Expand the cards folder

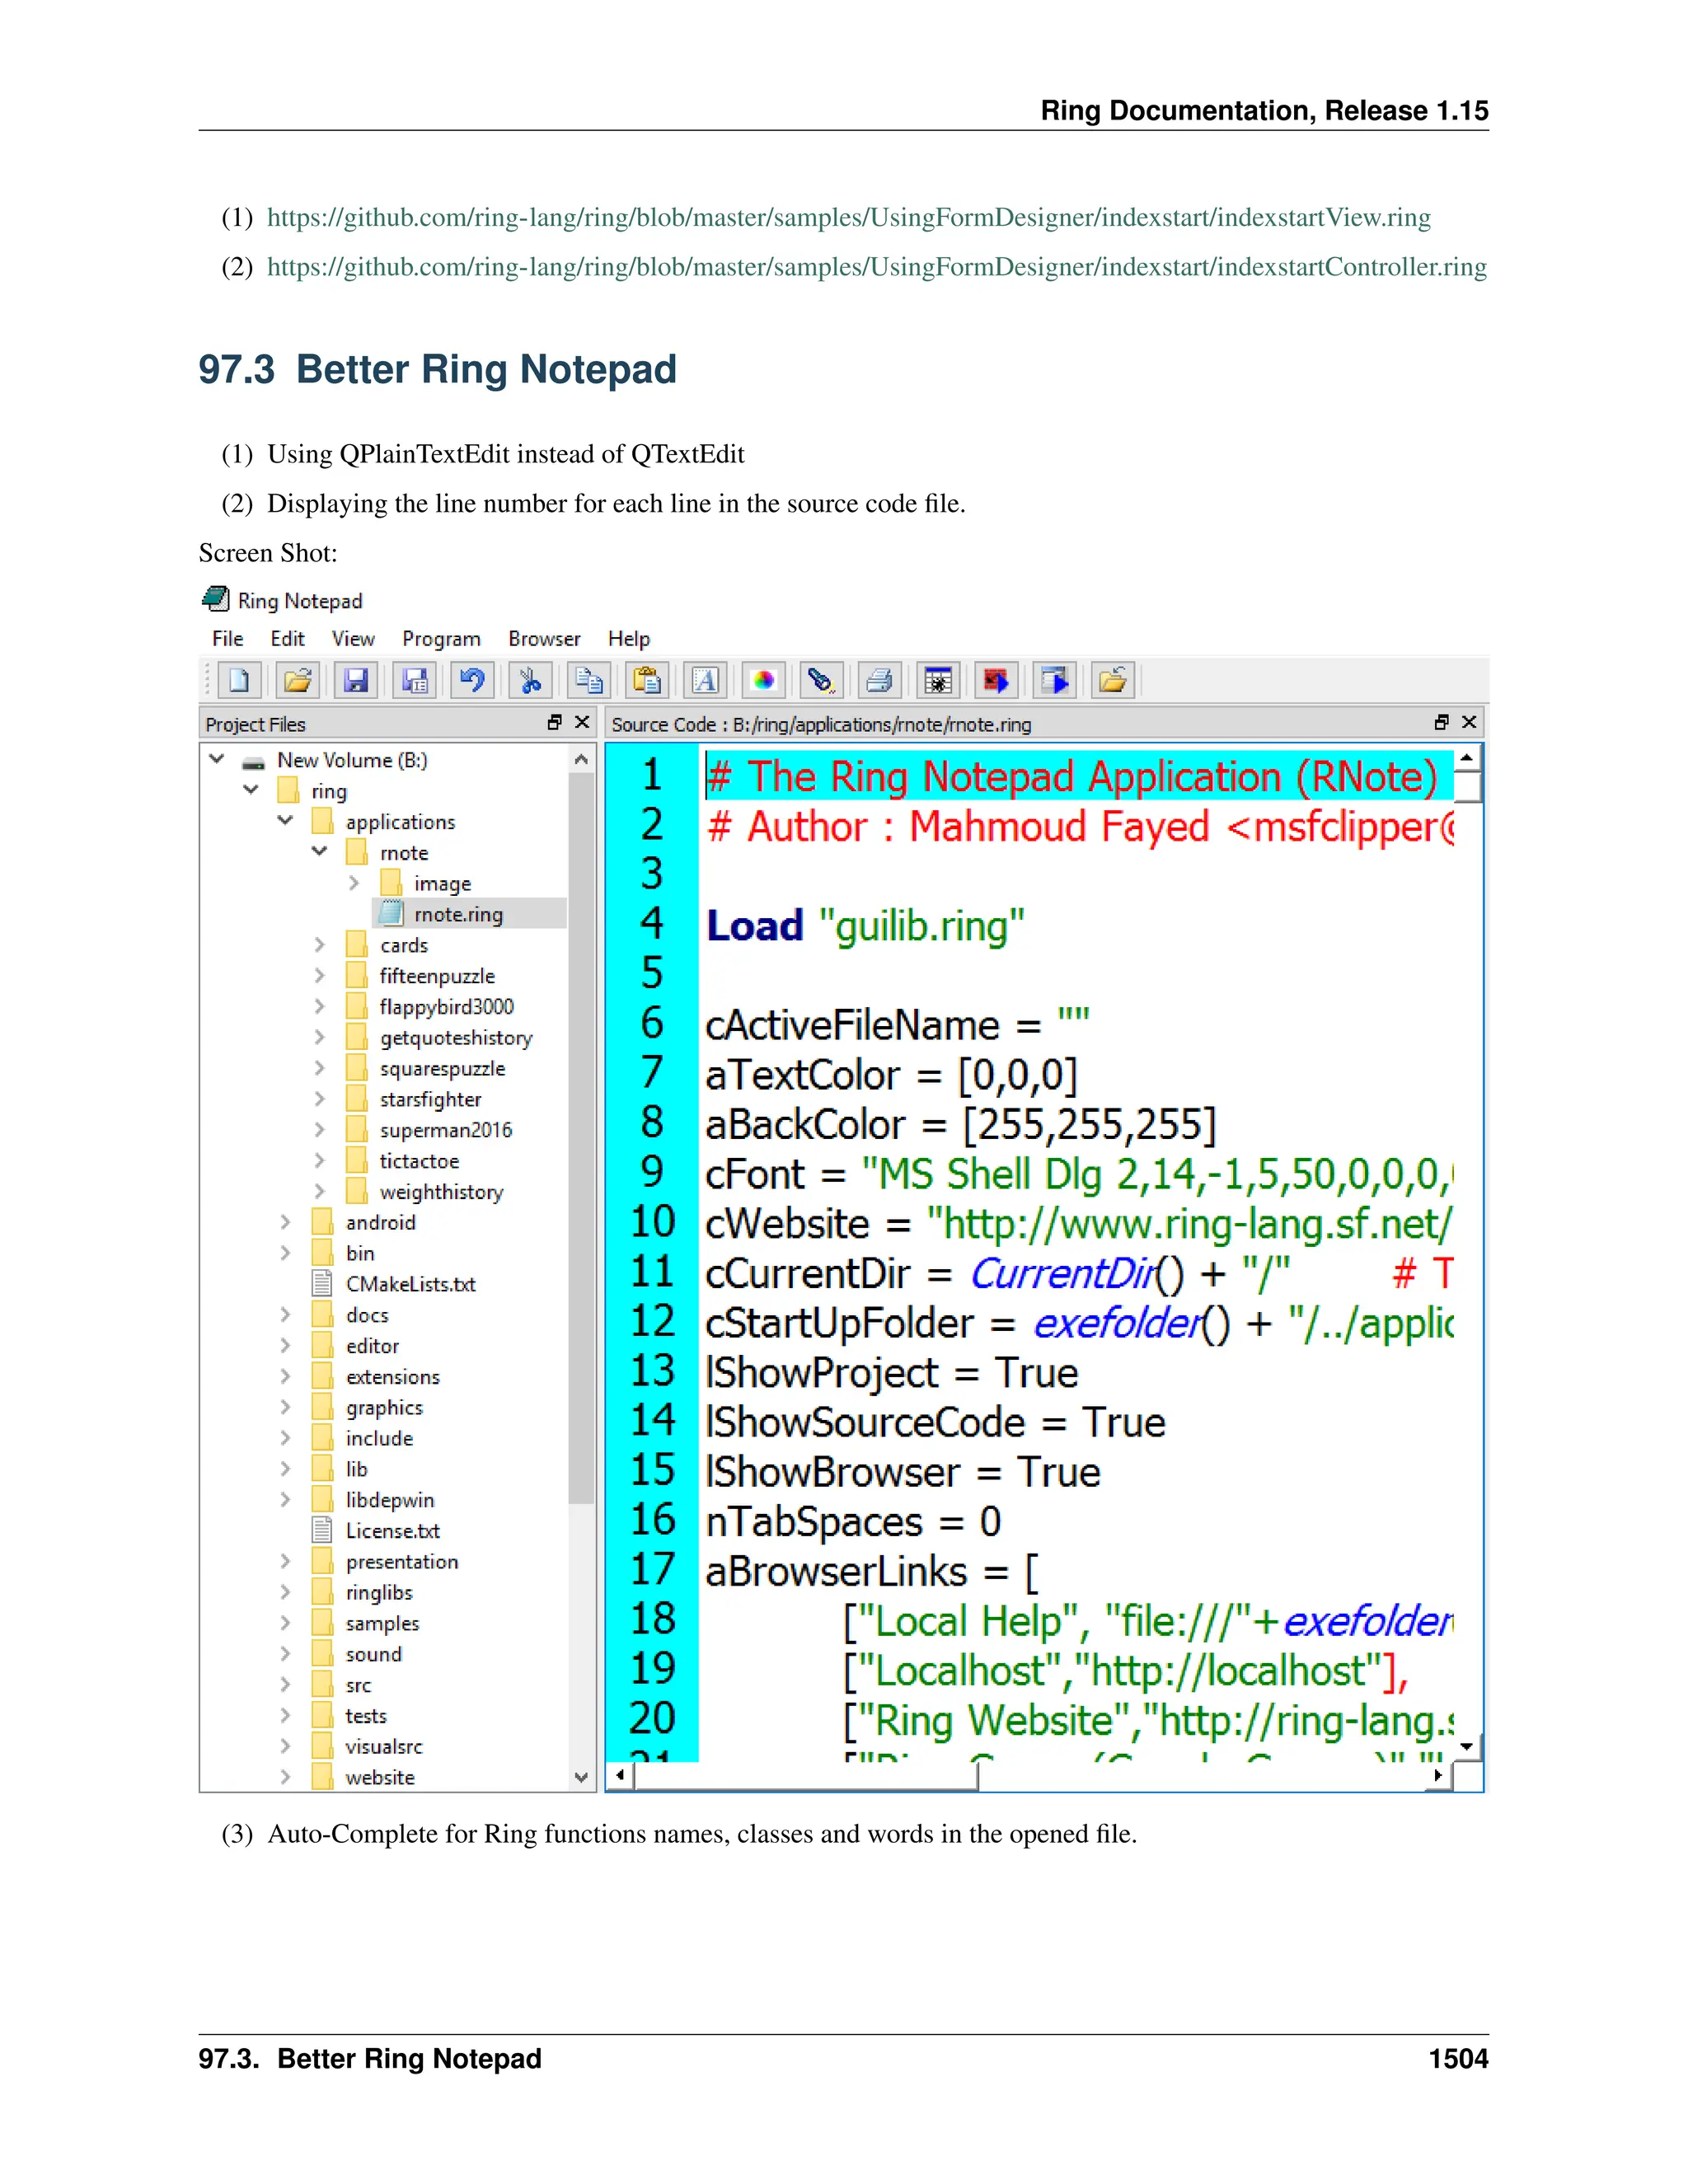[x=319, y=945]
